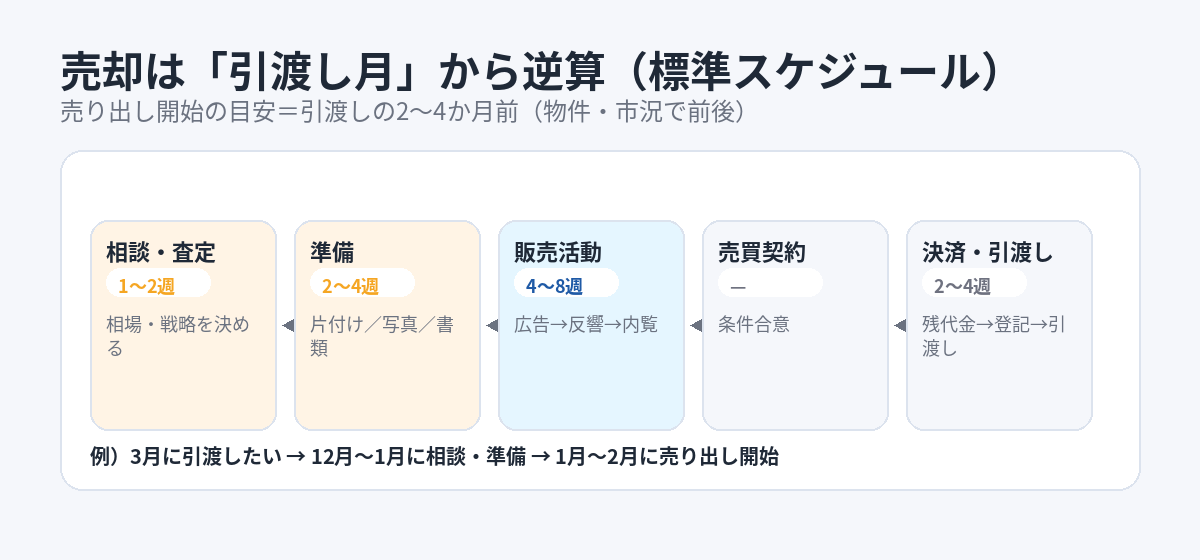Click the arrow between 準備 and 販売活動

491,325
